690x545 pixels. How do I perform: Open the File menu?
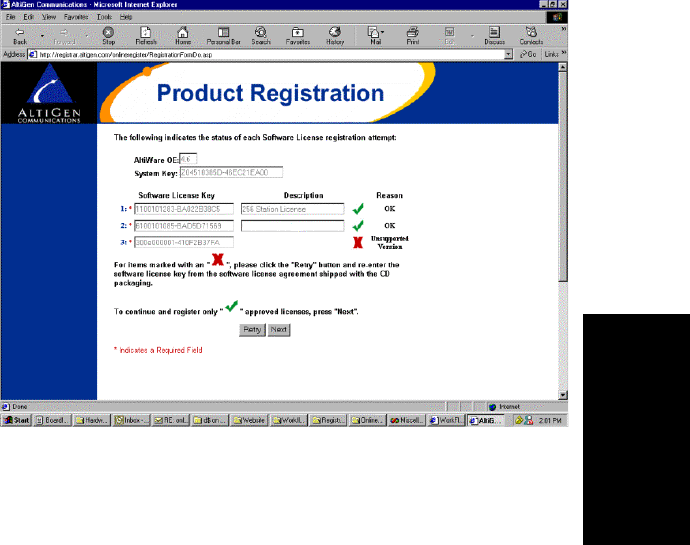point(11,17)
